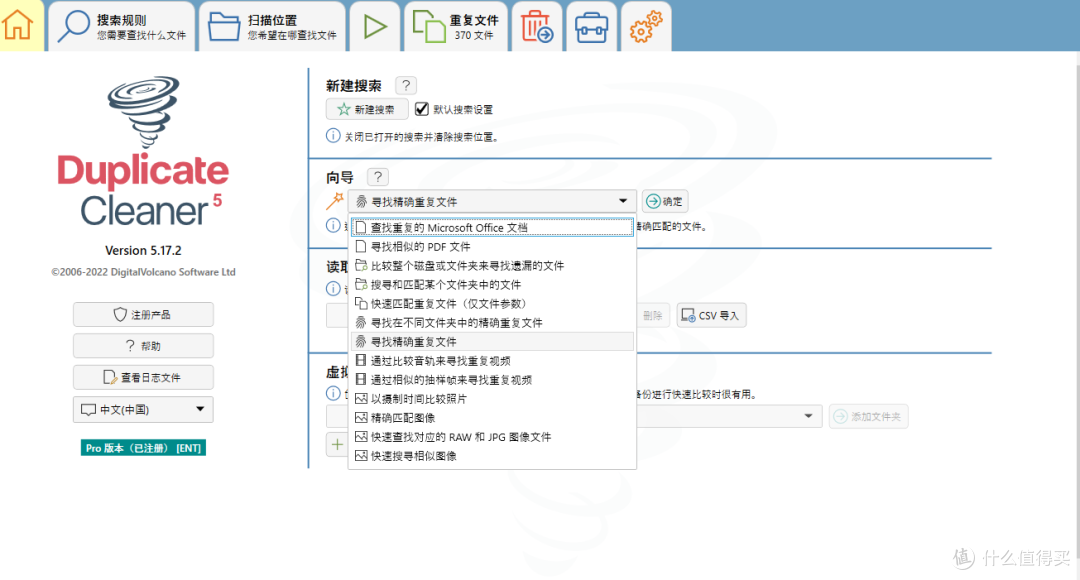The height and width of the screenshot is (580, 1080).
Task: Select 寻找相似的 PDF 文件 option
Action: tap(492, 247)
